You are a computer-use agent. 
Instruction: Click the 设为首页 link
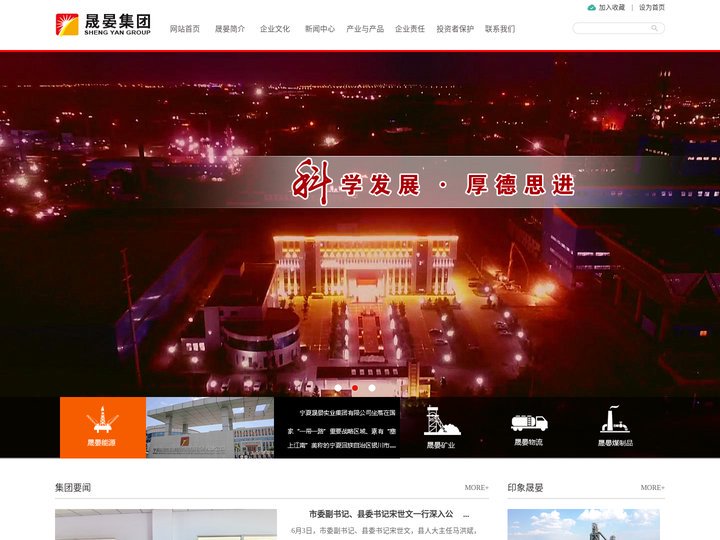[652, 7]
